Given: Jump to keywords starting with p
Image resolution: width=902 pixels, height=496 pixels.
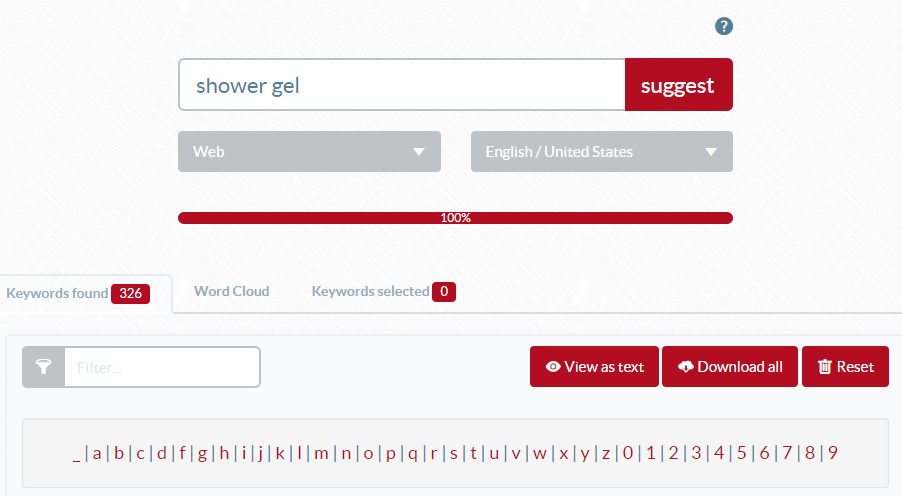Looking at the screenshot, I should tap(391, 455).
